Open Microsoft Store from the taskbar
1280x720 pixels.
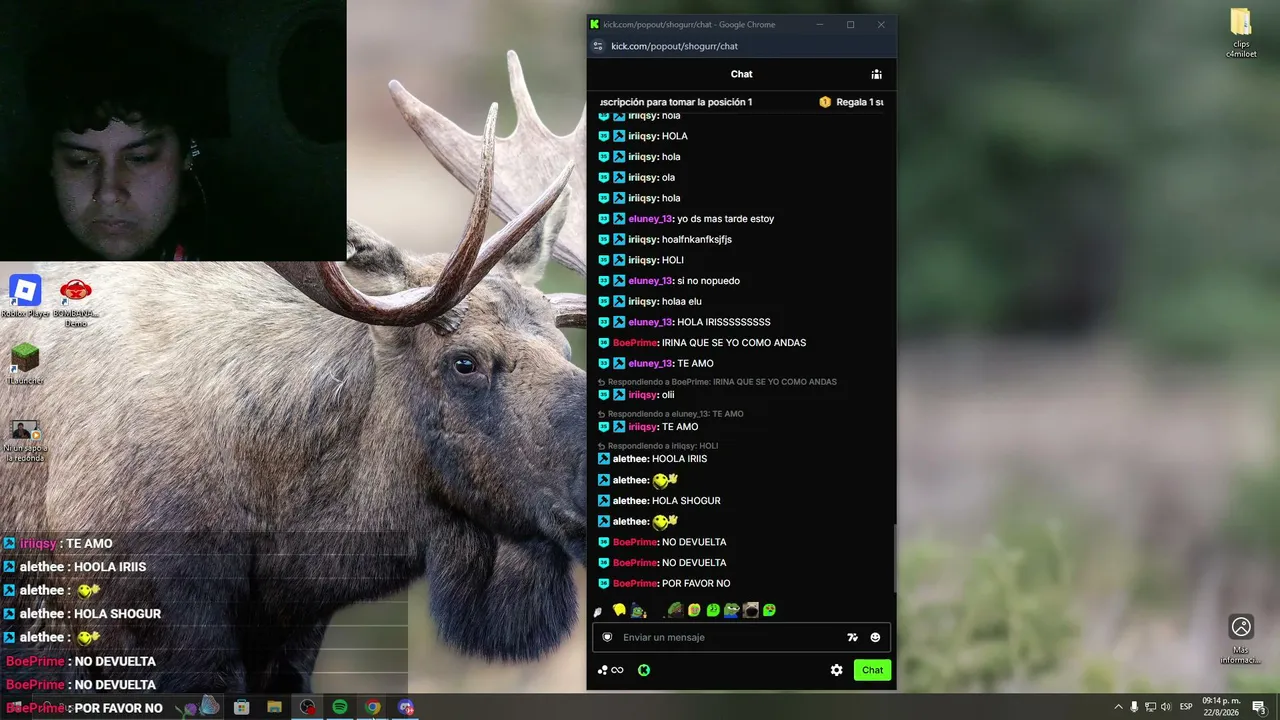click(x=241, y=707)
